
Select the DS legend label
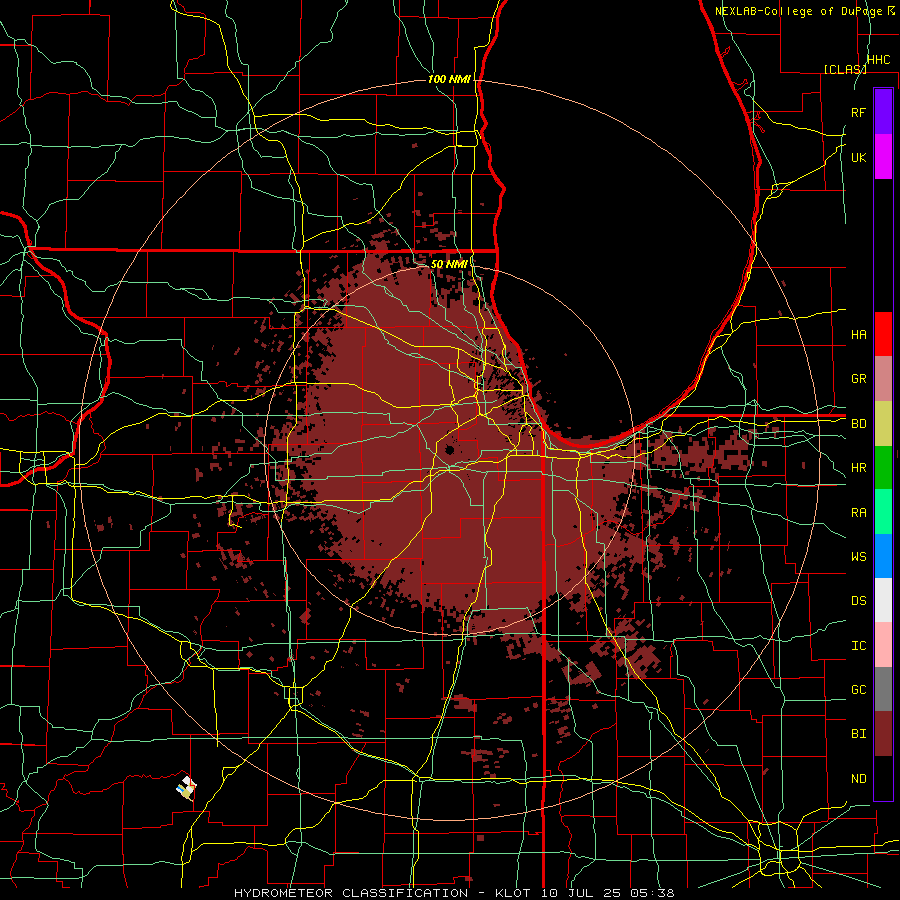(x=859, y=601)
